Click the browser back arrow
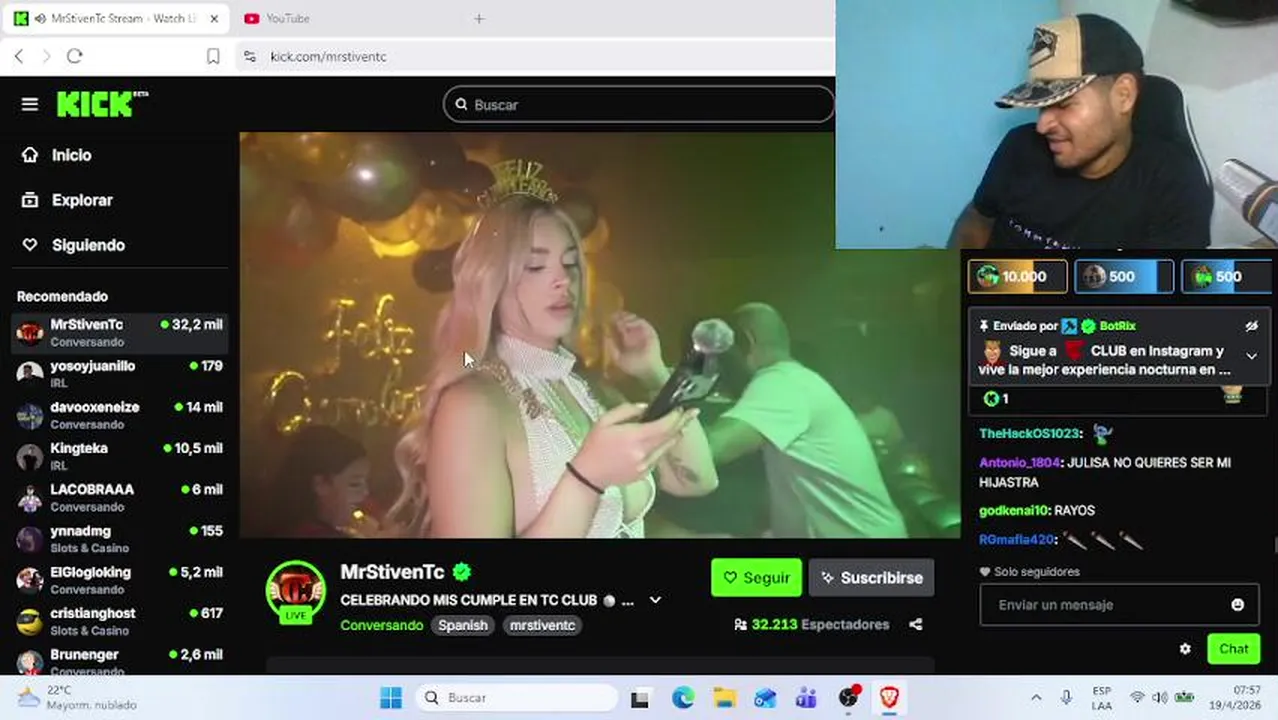 (x=18, y=56)
